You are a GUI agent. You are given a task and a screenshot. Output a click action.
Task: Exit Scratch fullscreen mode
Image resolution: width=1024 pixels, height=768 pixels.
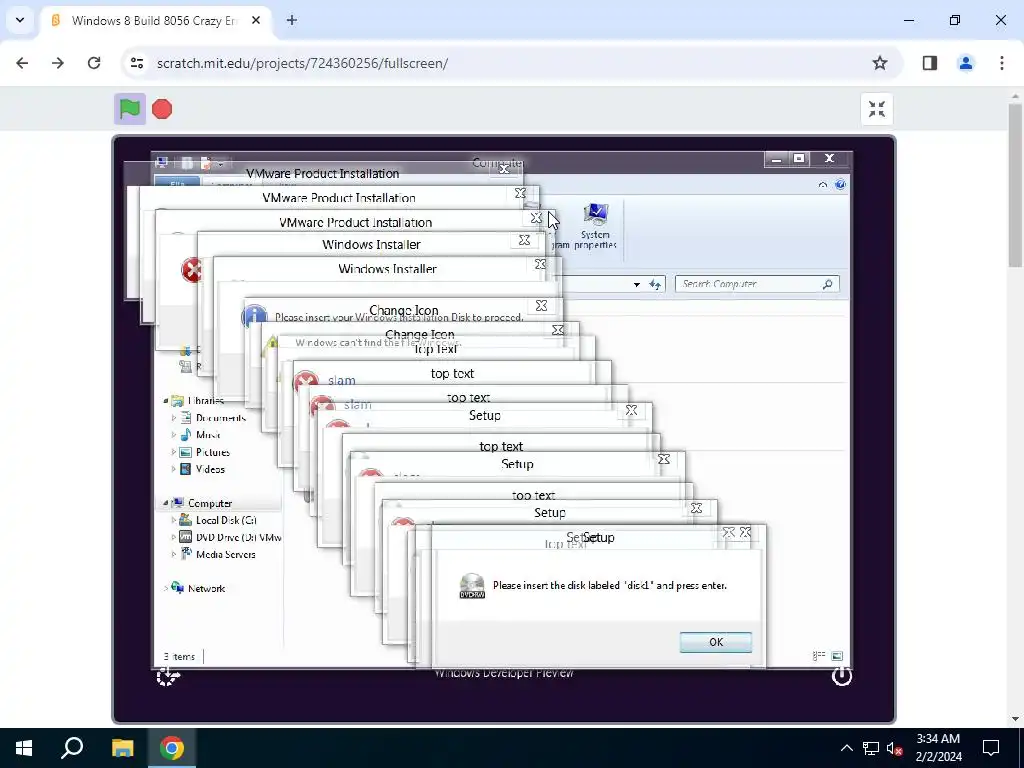876,109
